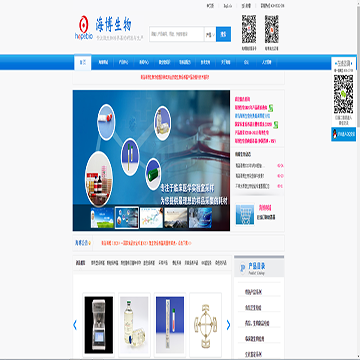The image size is (360, 360).
Task: Click the blue search button
Action: [223, 34]
